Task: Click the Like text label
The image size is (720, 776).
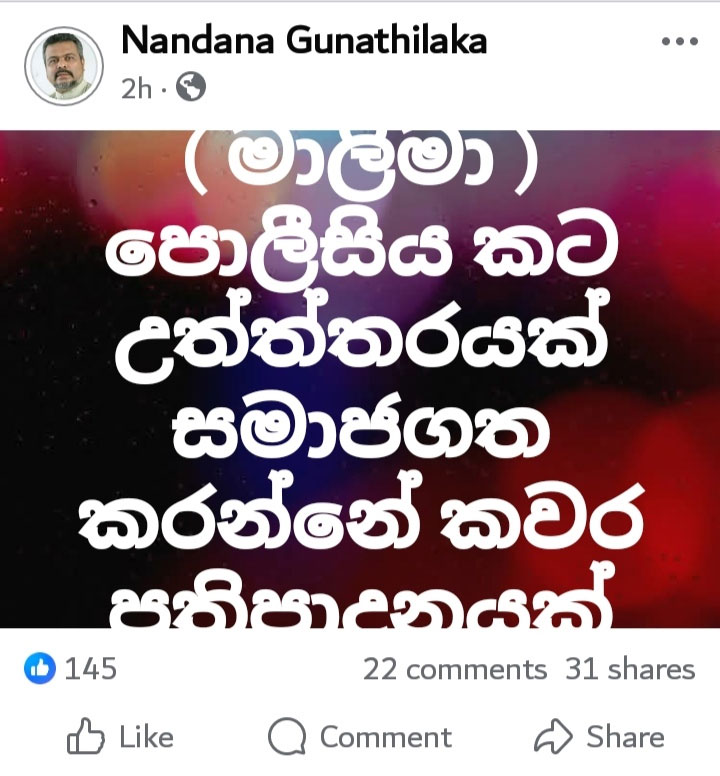Action: [x=146, y=737]
